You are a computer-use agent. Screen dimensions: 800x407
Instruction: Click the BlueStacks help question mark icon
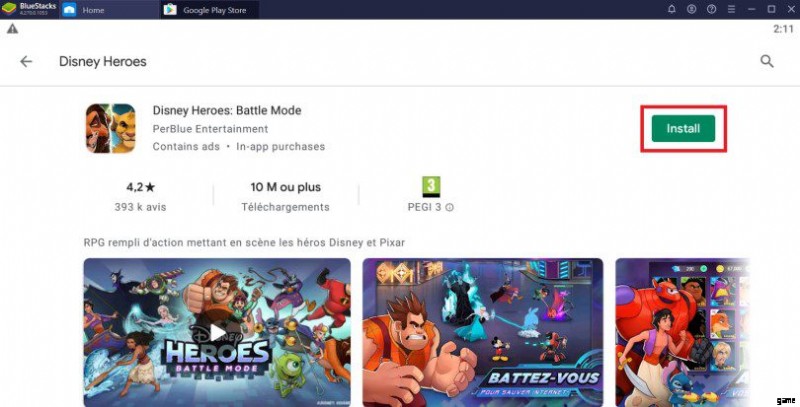coord(710,10)
